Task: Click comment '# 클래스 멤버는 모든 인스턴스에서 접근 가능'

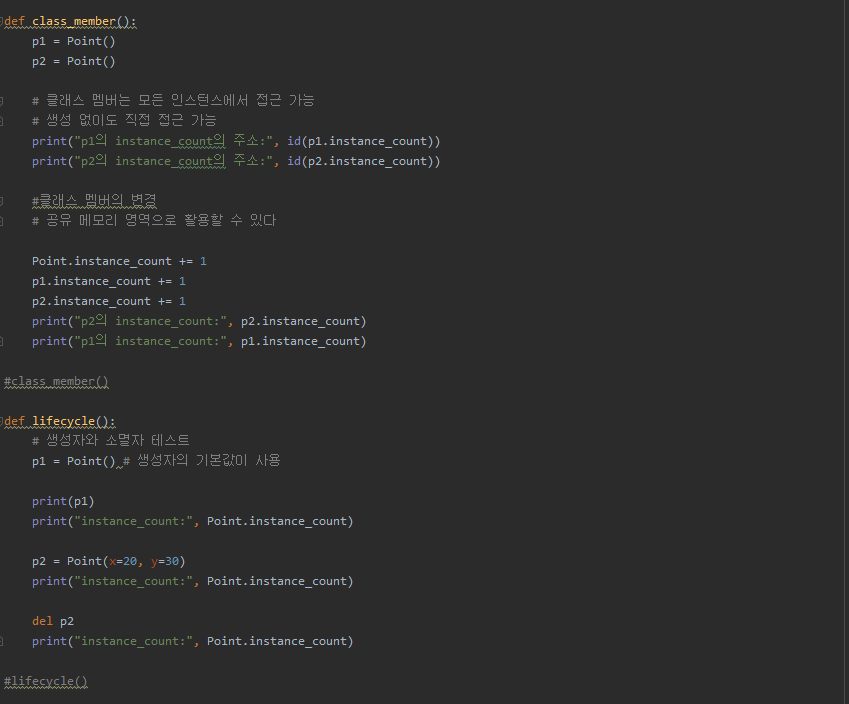Action: click(x=173, y=101)
